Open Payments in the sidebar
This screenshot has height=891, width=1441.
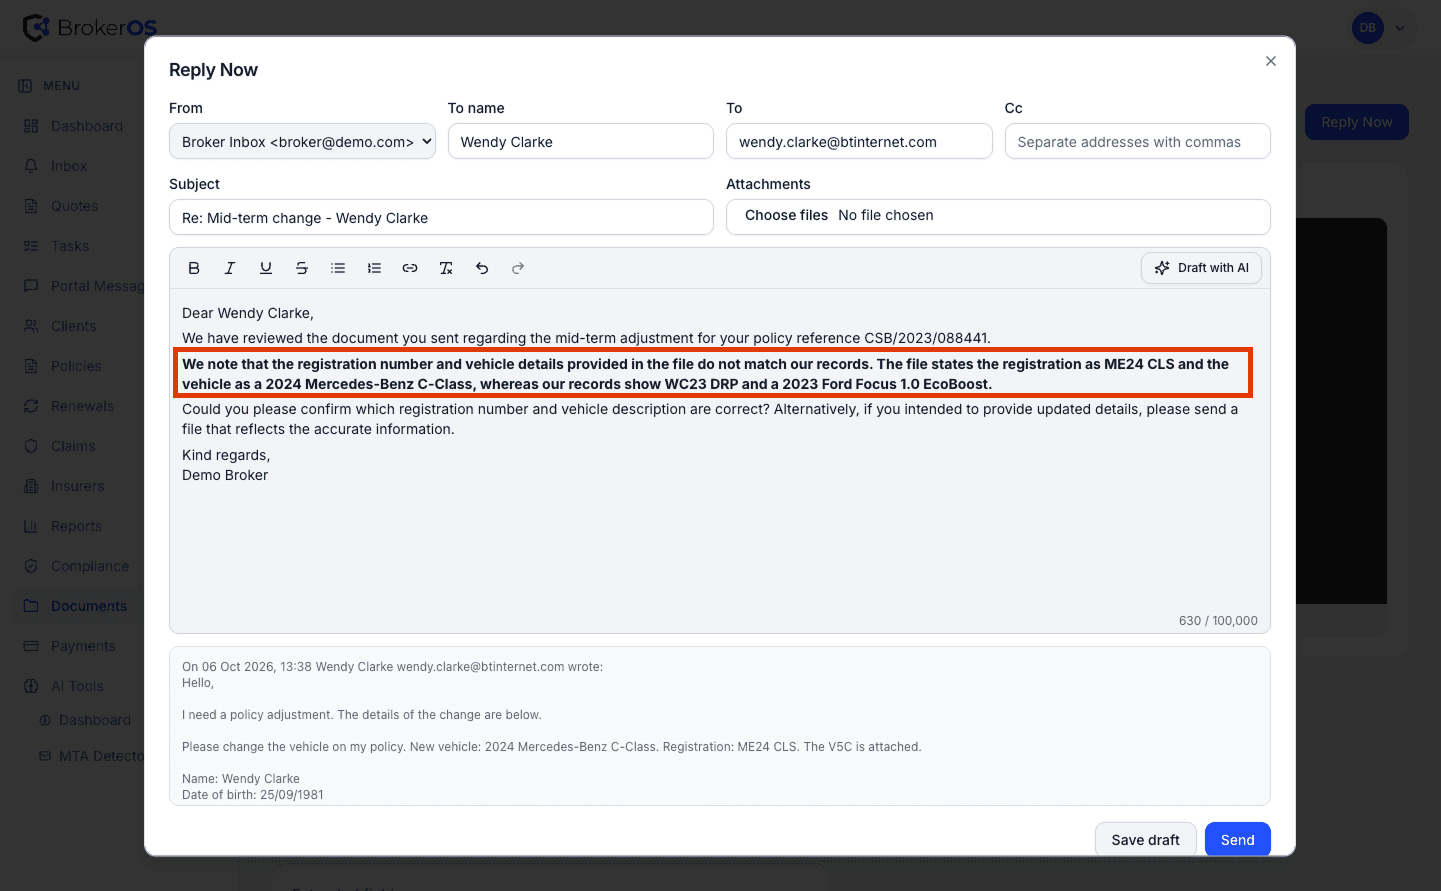(x=83, y=646)
